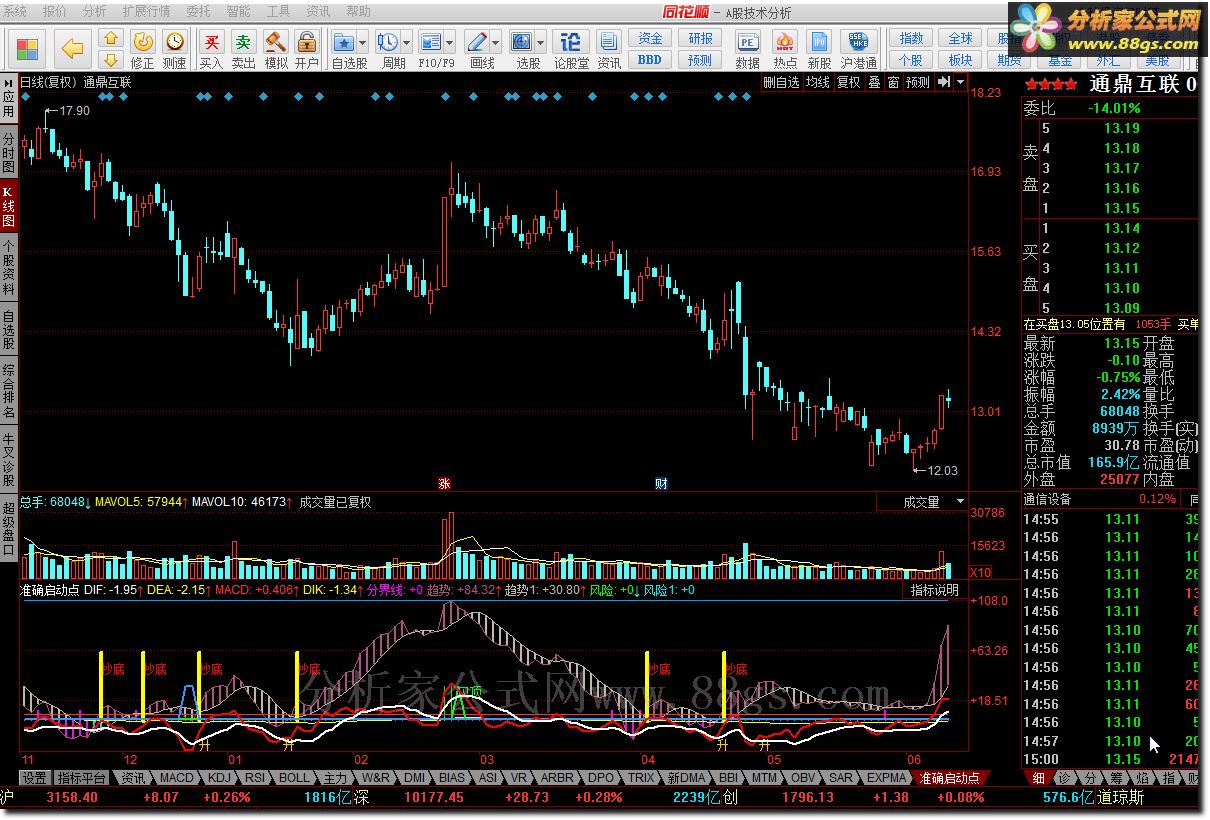Click the 研报 research report button
This screenshot has height=820, width=1210.
[702, 38]
